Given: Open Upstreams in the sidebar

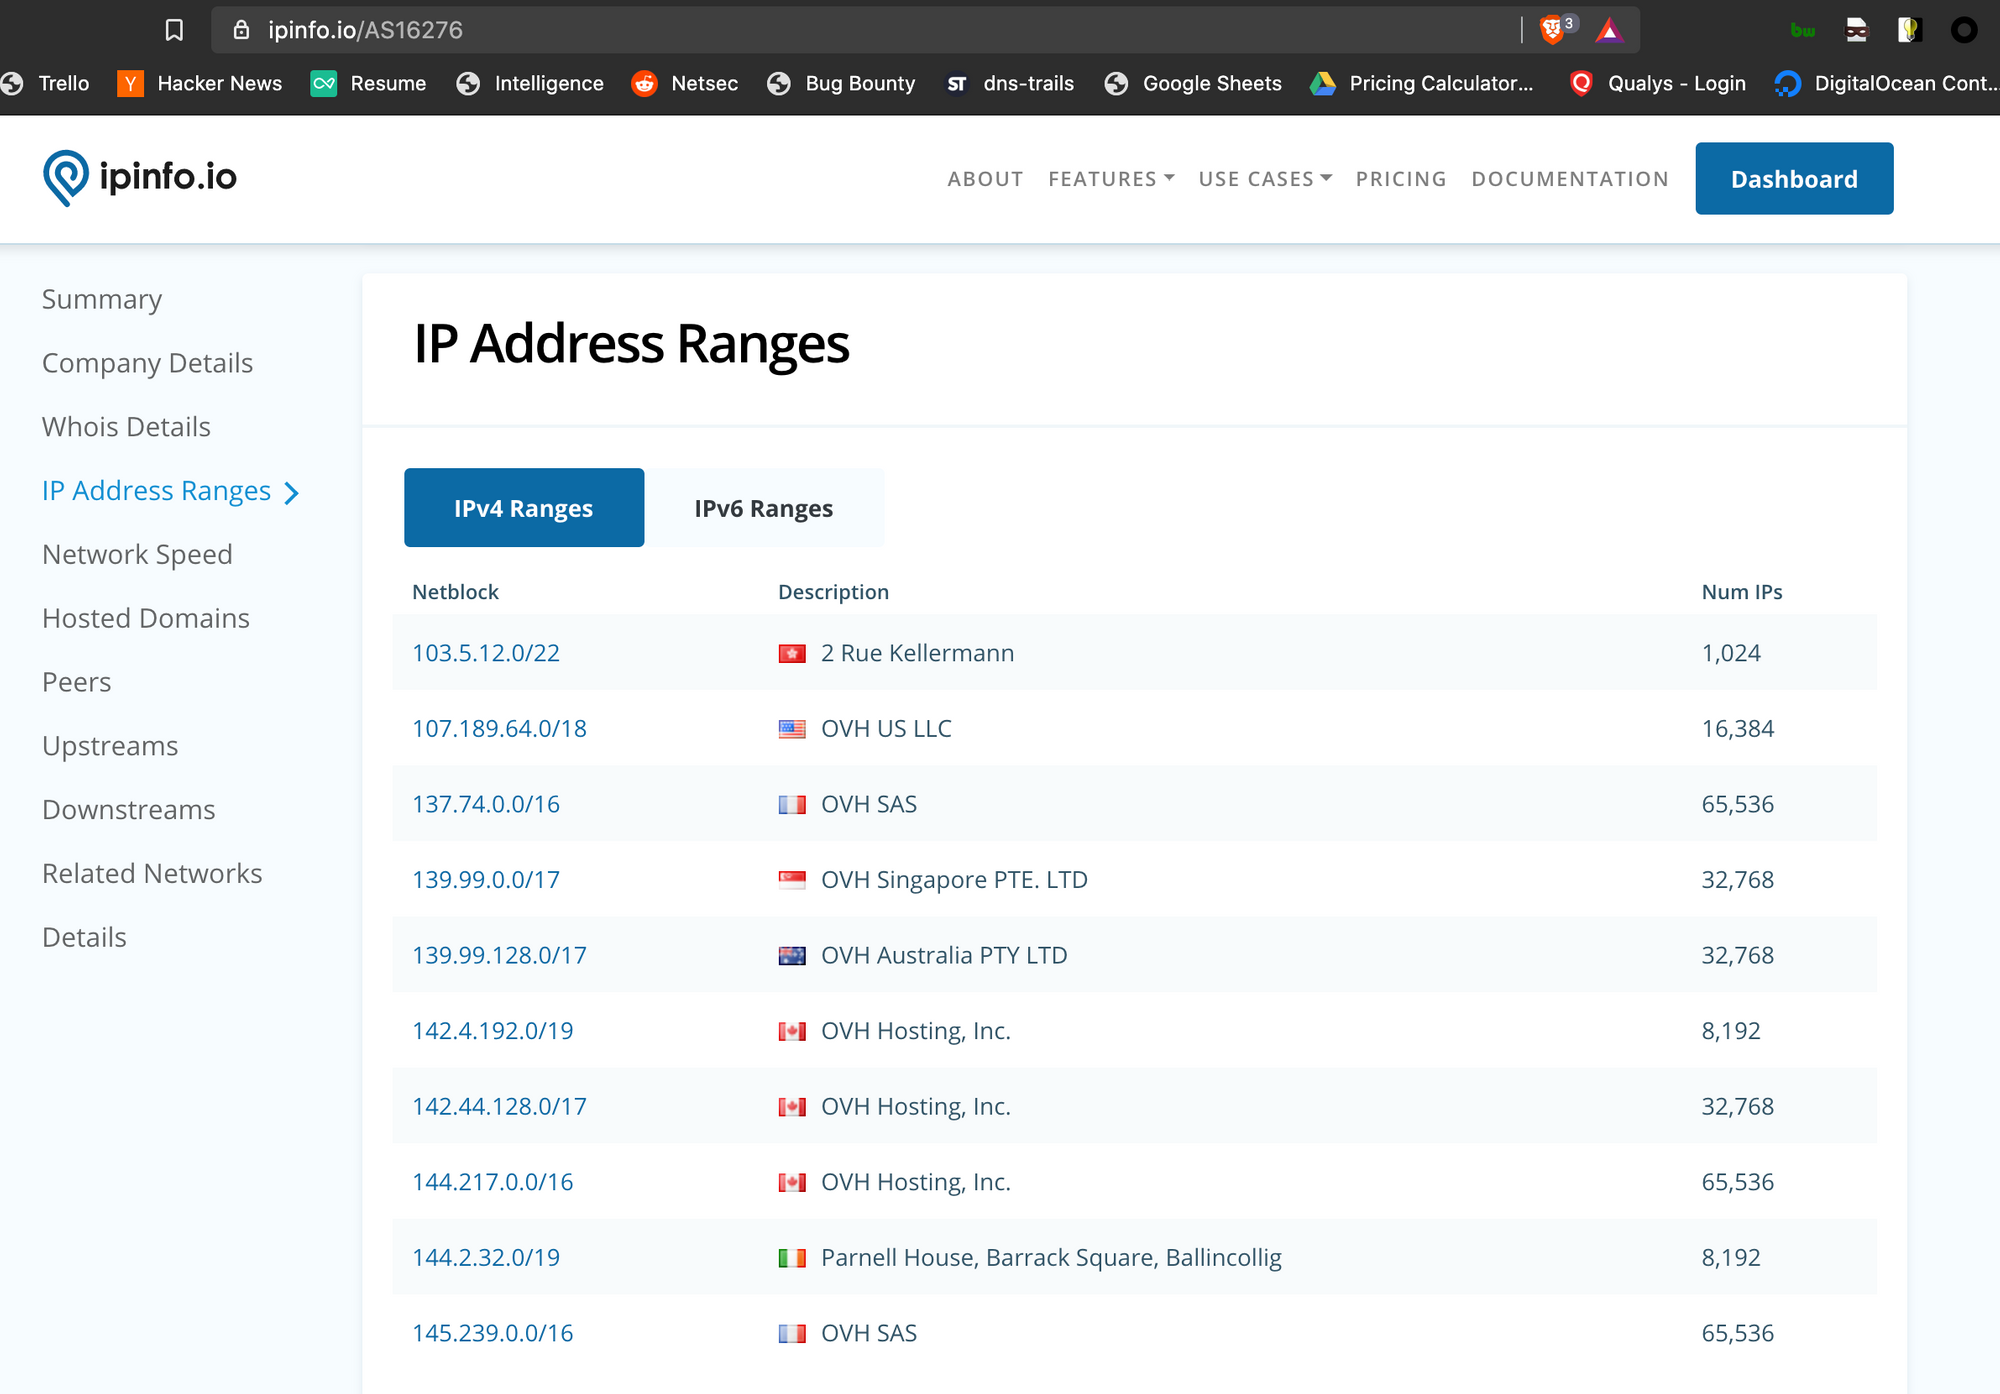Looking at the screenshot, I should (110, 746).
